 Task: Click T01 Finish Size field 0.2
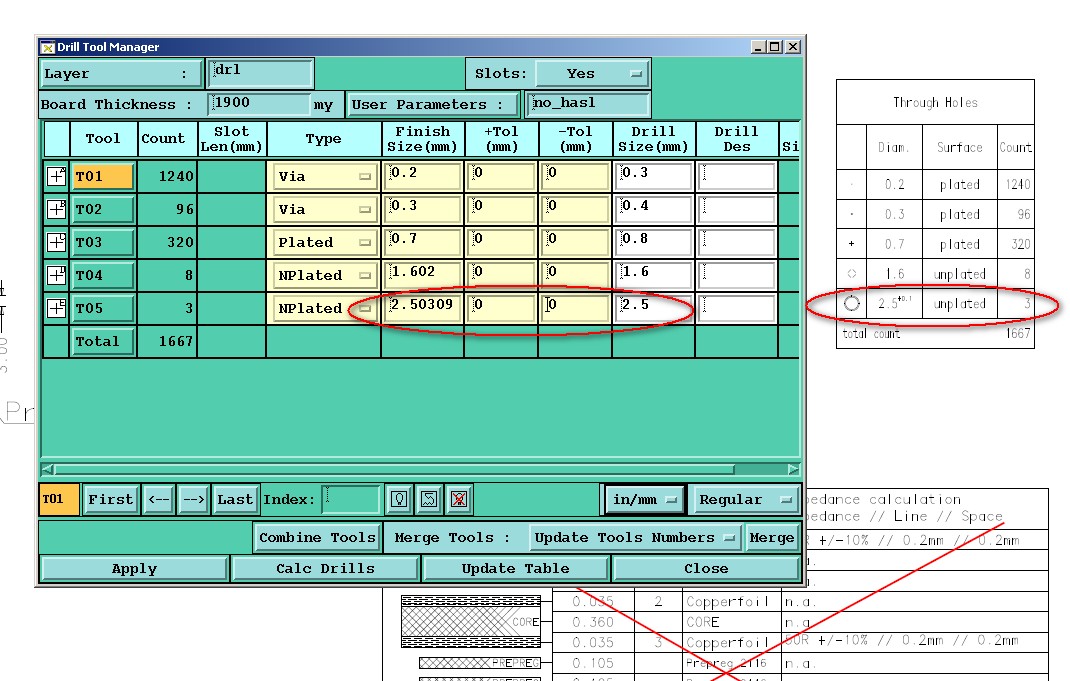422,176
